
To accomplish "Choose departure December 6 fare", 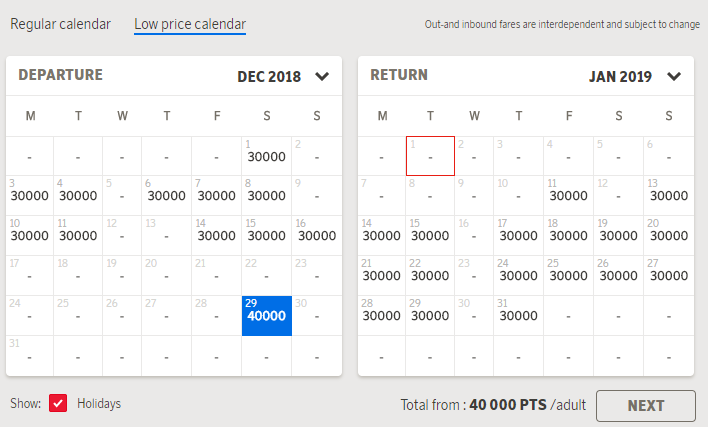I will (166, 196).
